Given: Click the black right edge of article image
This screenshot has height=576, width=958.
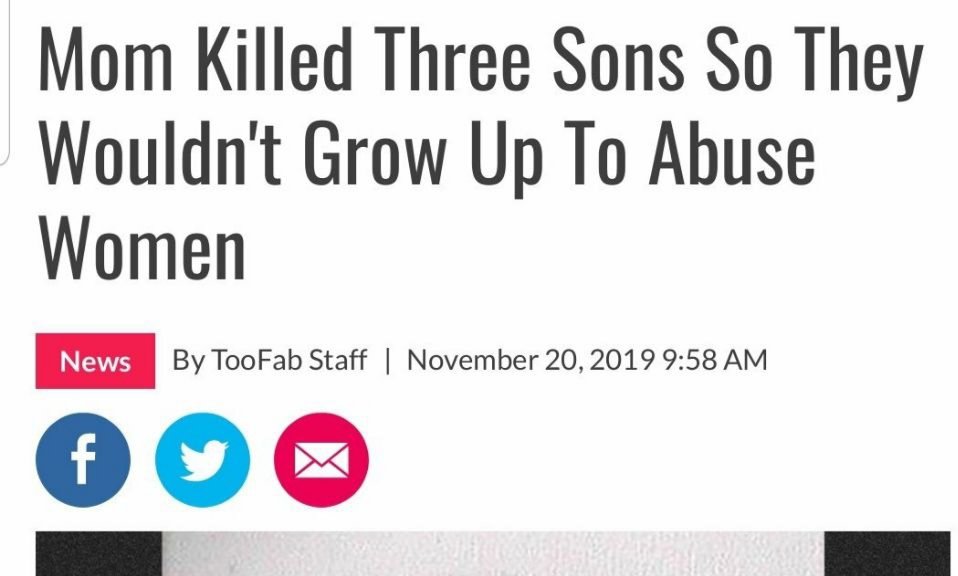Looking at the screenshot, I should click(887, 553).
